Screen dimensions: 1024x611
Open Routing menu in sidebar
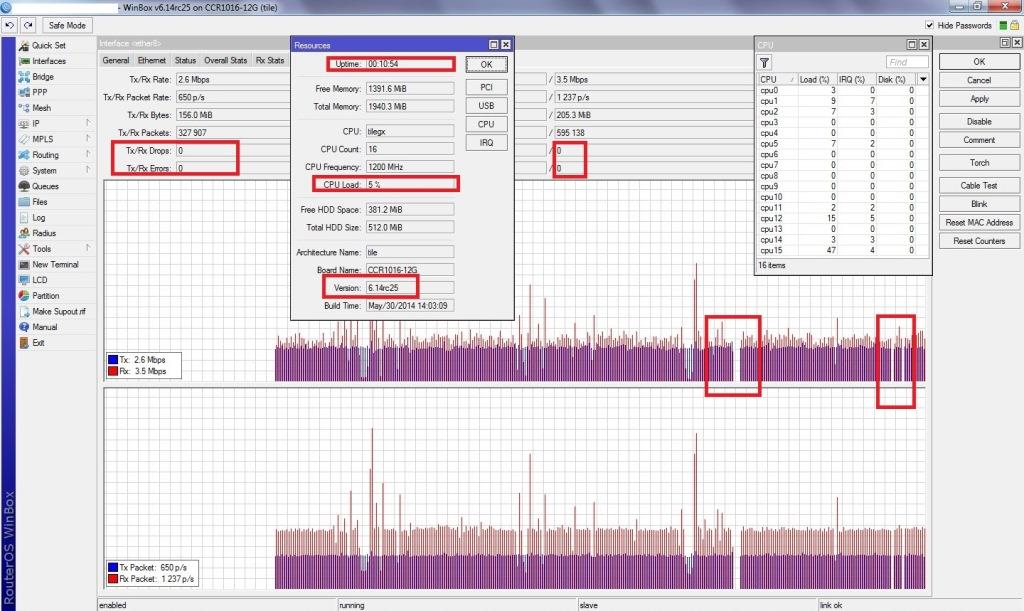pos(46,155)
